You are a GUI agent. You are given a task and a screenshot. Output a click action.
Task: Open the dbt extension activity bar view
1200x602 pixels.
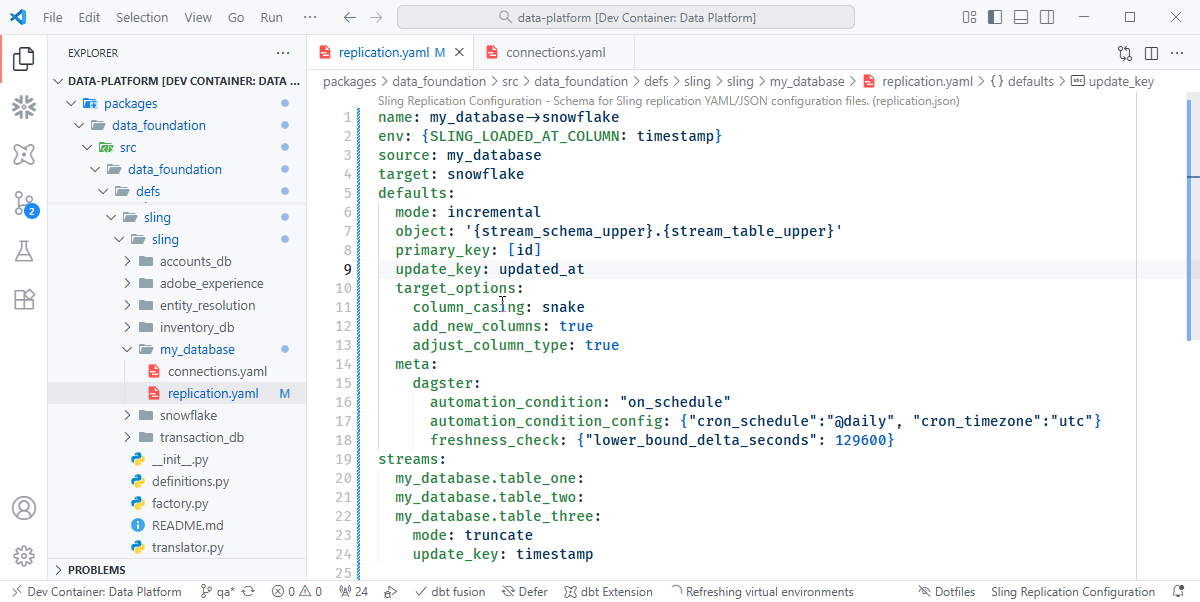click(23, 154)
